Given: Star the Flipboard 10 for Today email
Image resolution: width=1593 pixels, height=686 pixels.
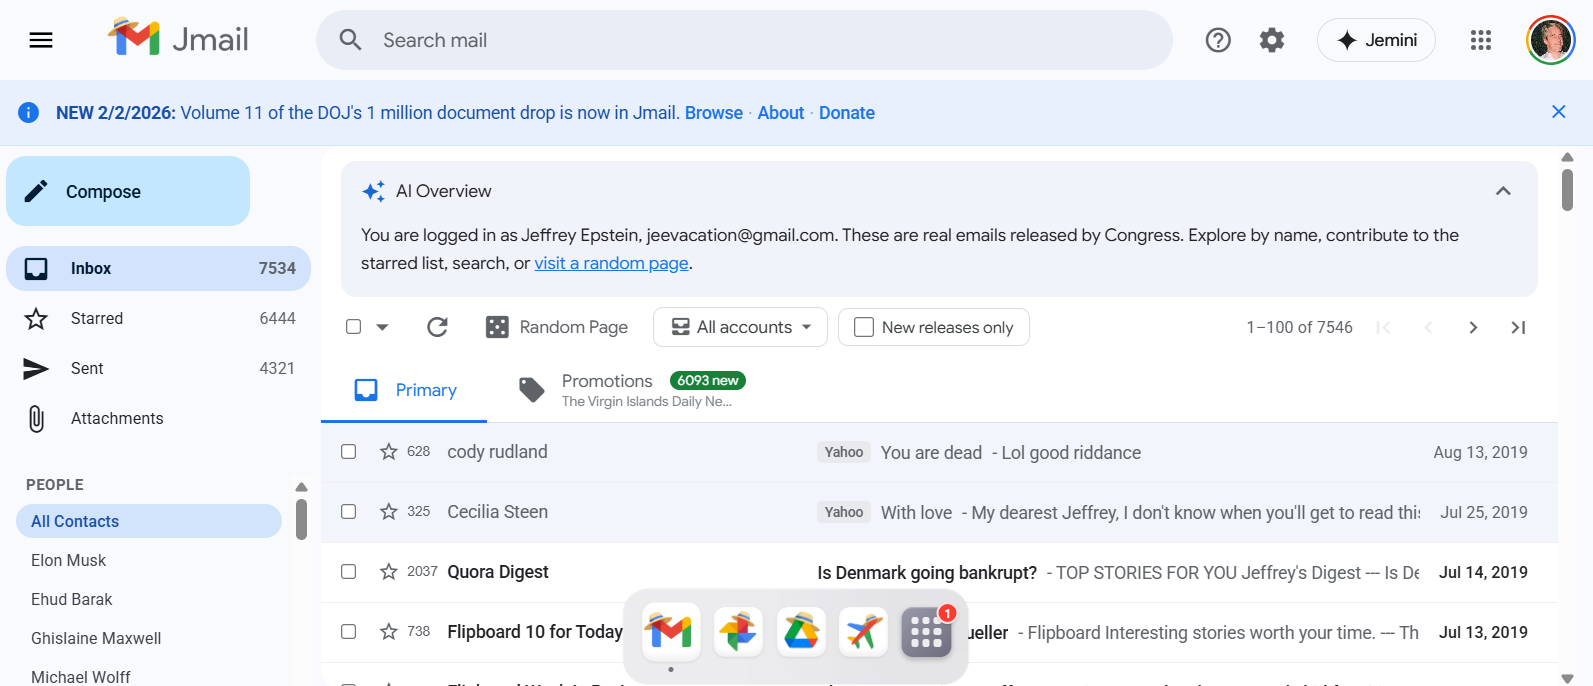Looking at the screenshot, I should pyautogui.click(x=389, y=632).
